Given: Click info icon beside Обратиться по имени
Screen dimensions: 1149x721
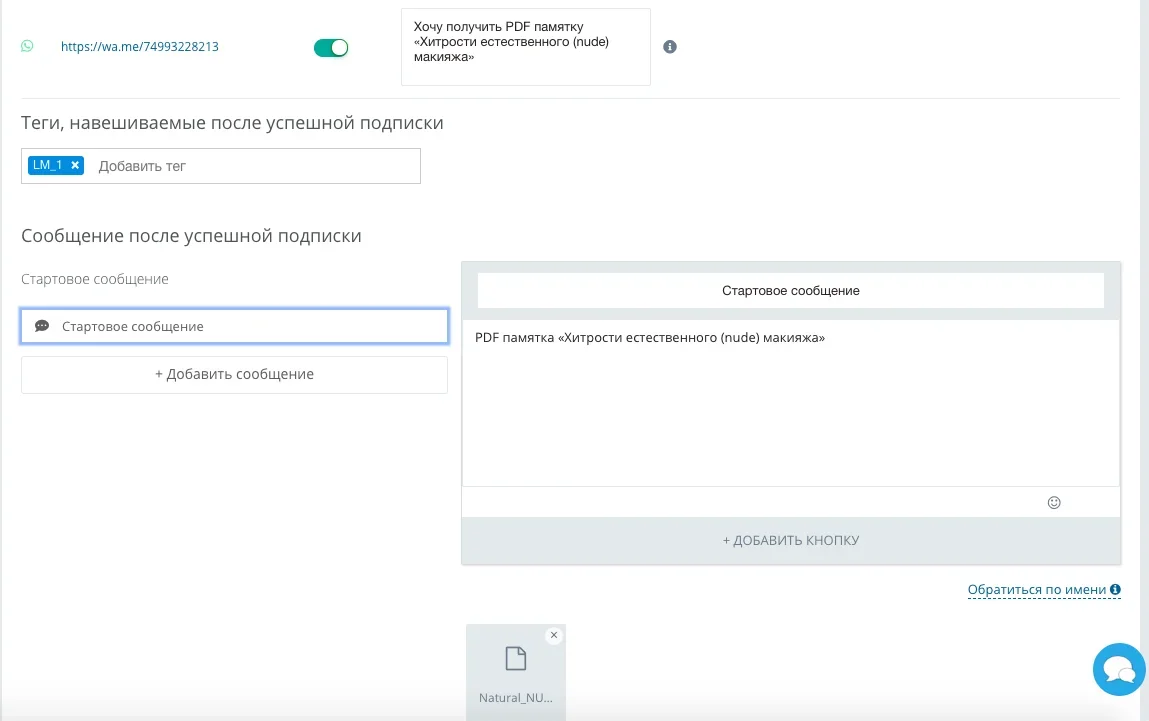Looking at the screenshot, I should tap(1115, 589).
